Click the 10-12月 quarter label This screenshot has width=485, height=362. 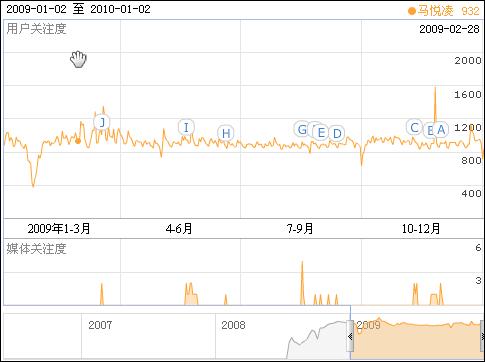point(421,229)
